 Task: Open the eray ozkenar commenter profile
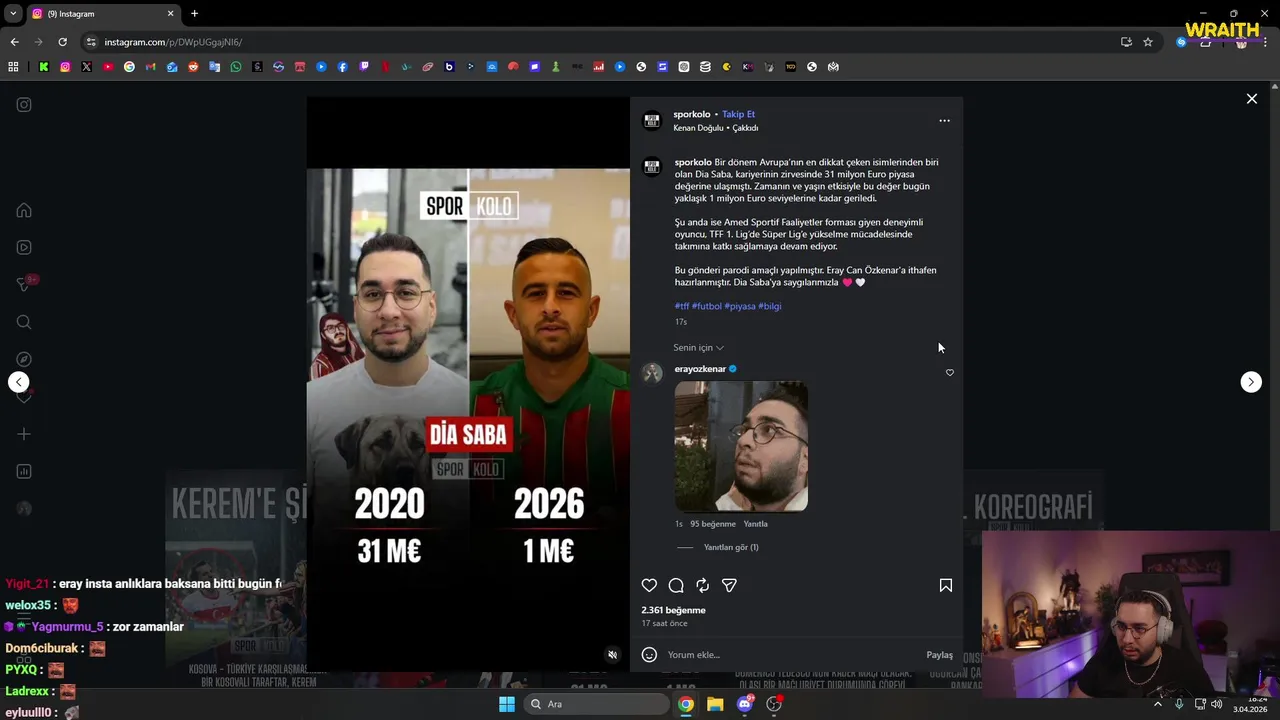pyautogui.click(x=700, y=369)
